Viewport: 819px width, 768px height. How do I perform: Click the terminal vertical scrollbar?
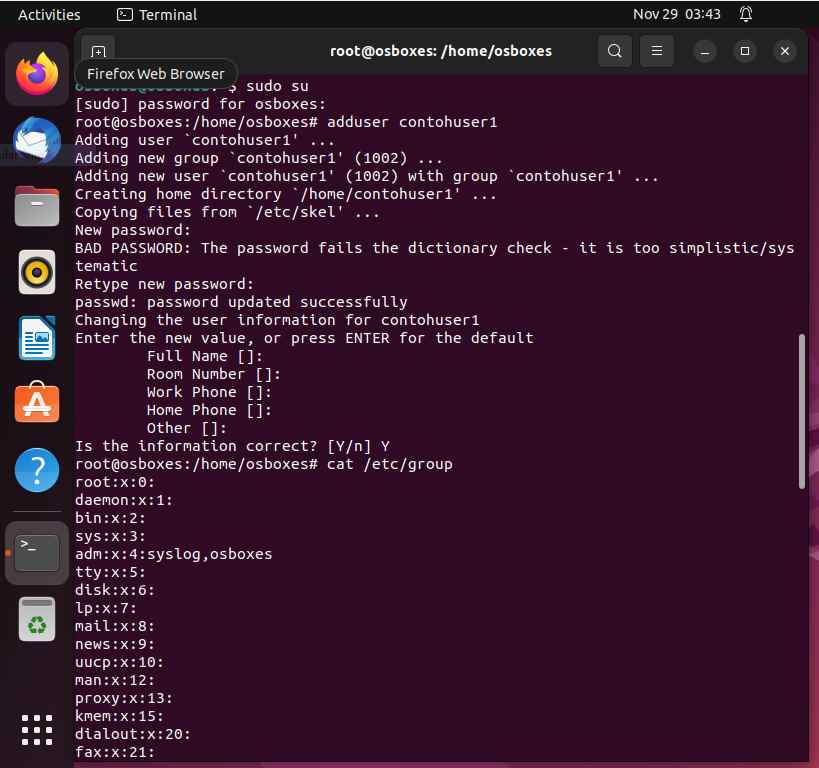click(x=802, y=411)
